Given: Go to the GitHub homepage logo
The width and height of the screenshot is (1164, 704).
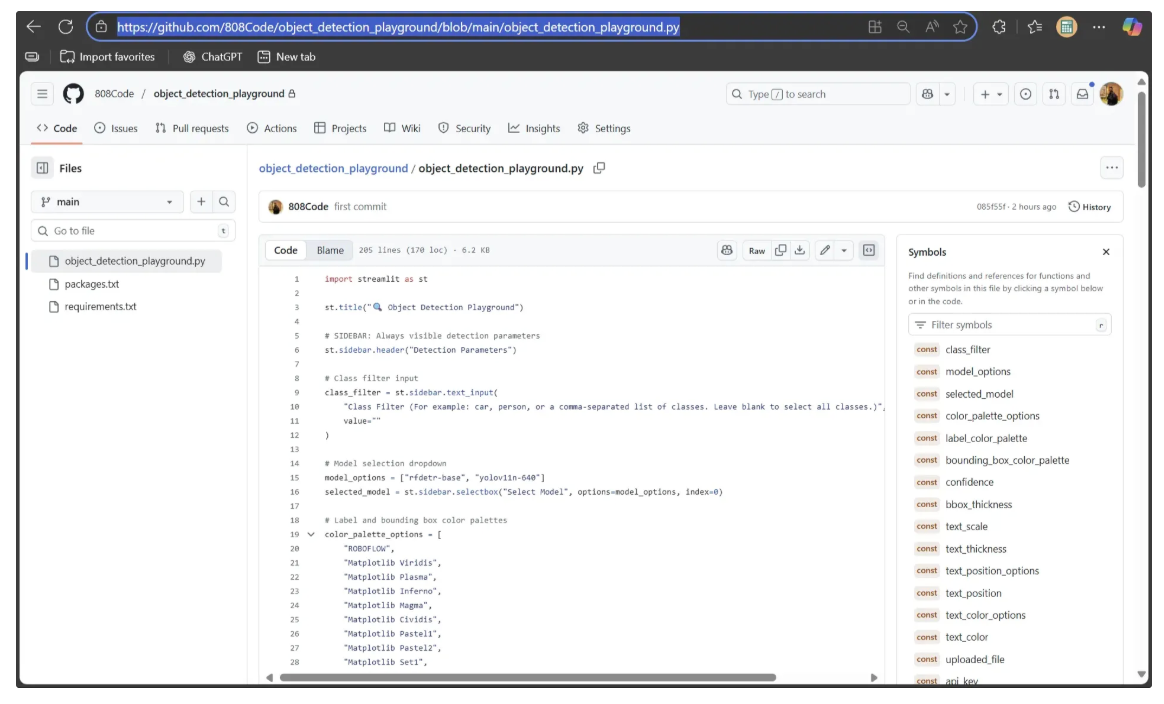Looking at the screenshot, I should [x=73, y=94].
